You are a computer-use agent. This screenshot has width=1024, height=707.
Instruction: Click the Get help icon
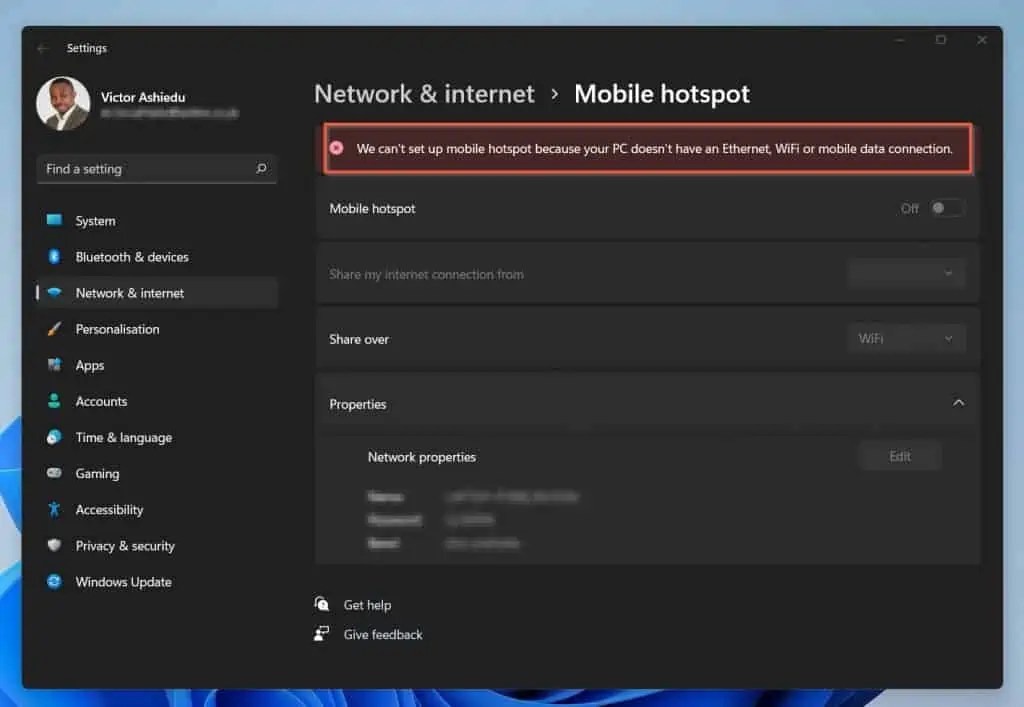coord(322,604)
